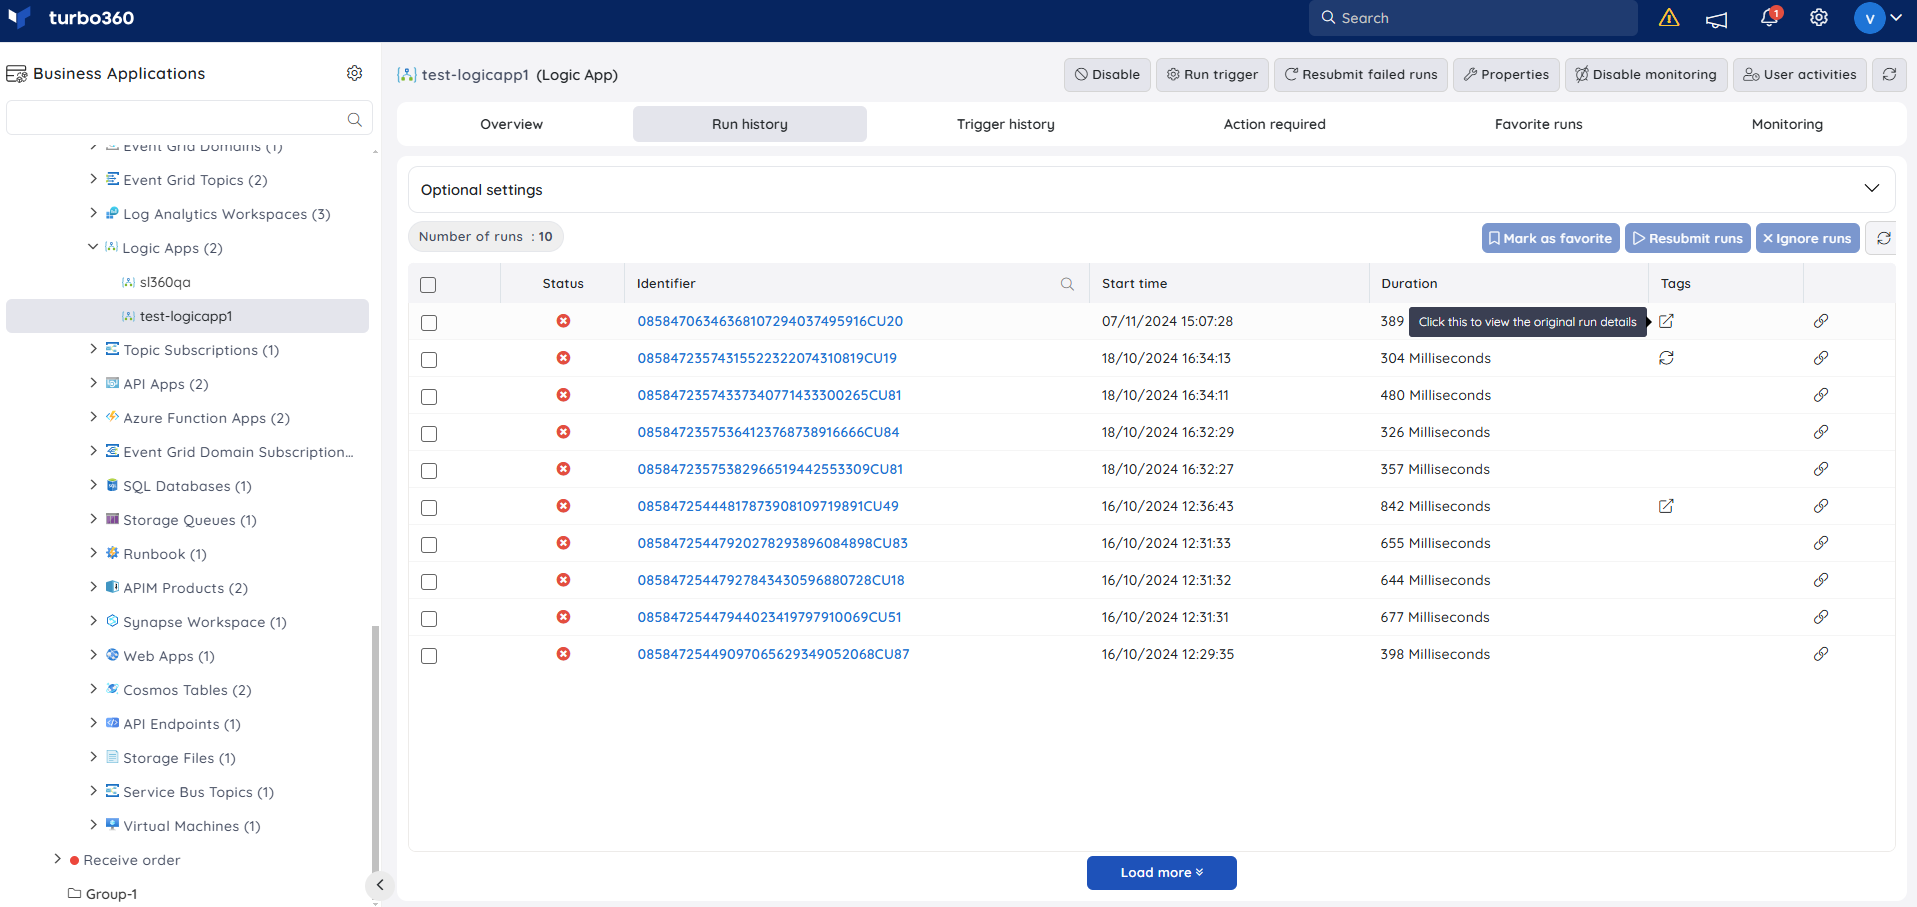Copy link for run ending CU20
1917x907 pixels.
(x=1821, y=321)
